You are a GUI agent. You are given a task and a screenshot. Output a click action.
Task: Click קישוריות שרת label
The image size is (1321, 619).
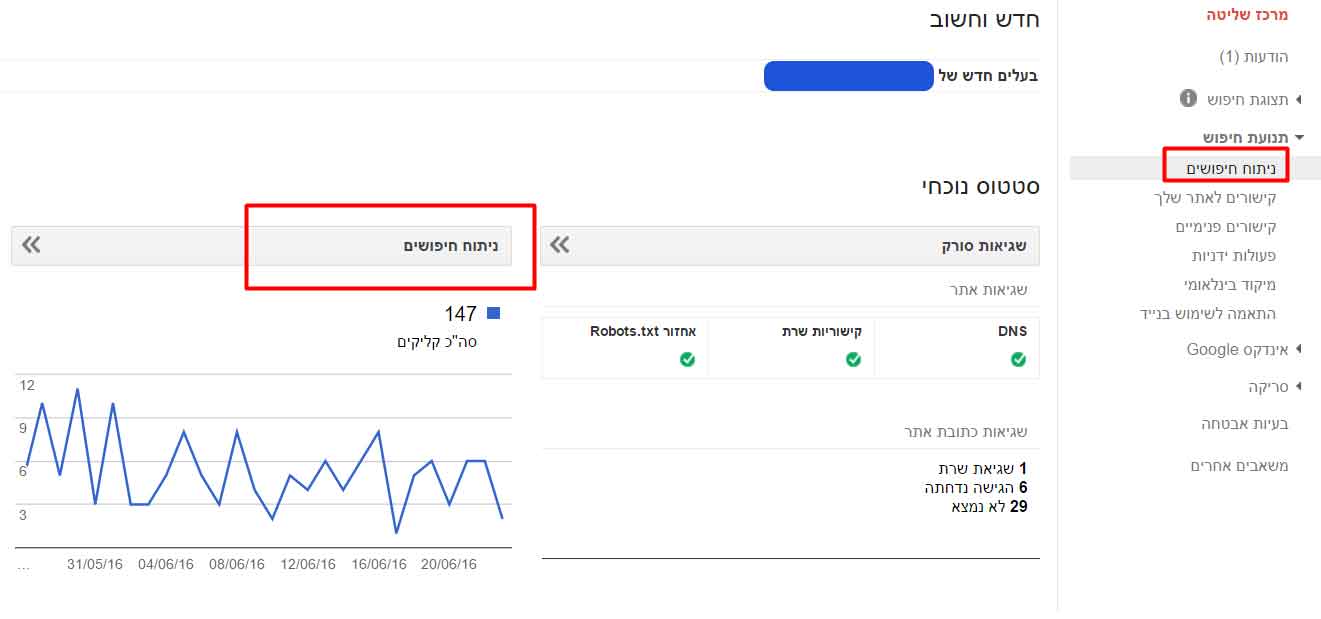pyautogui.click(x=822, y=332)
